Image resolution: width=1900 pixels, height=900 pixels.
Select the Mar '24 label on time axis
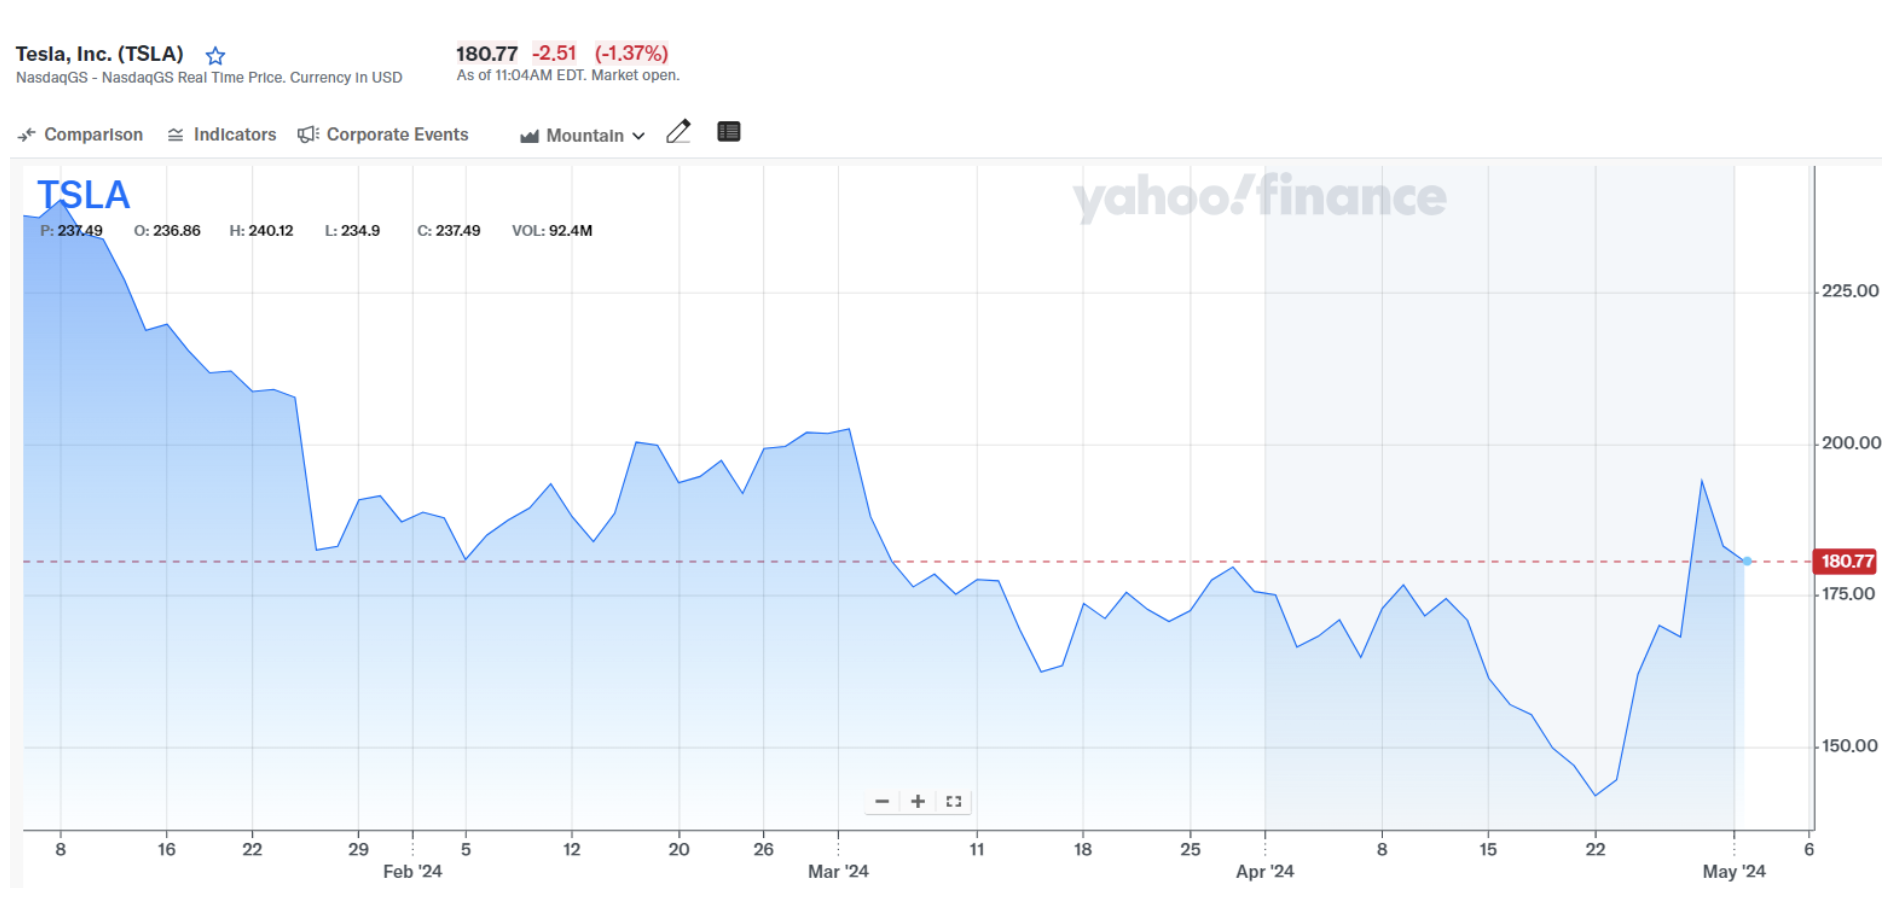click(838, 871)
